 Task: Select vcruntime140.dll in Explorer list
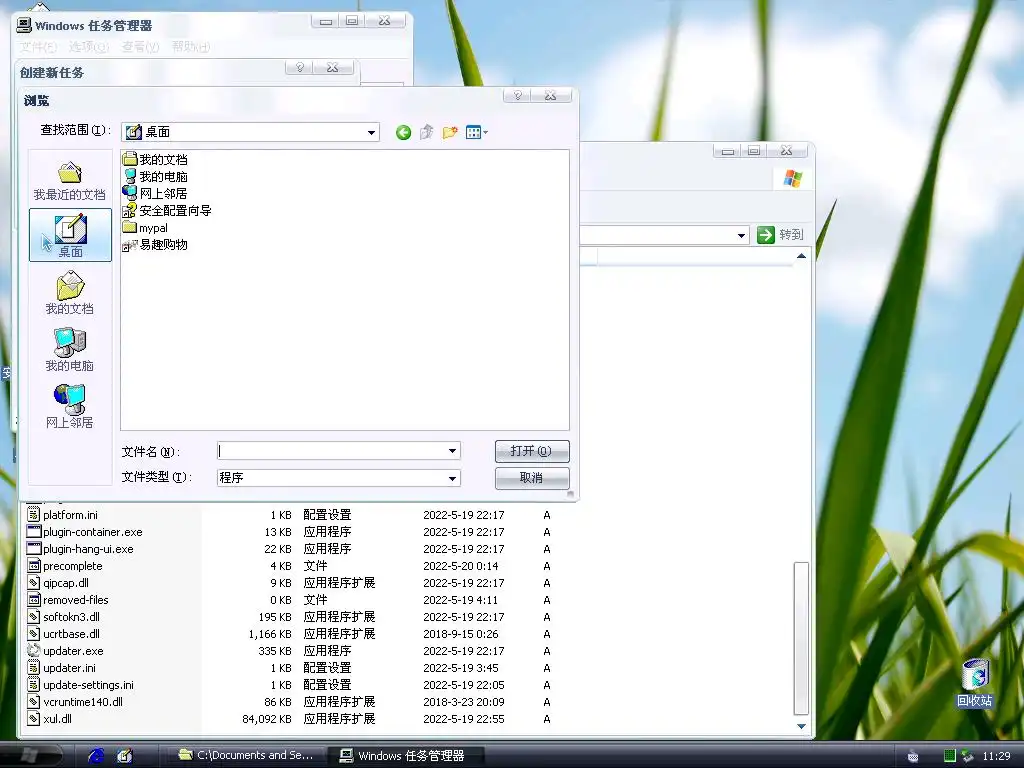tap(75, 701)
